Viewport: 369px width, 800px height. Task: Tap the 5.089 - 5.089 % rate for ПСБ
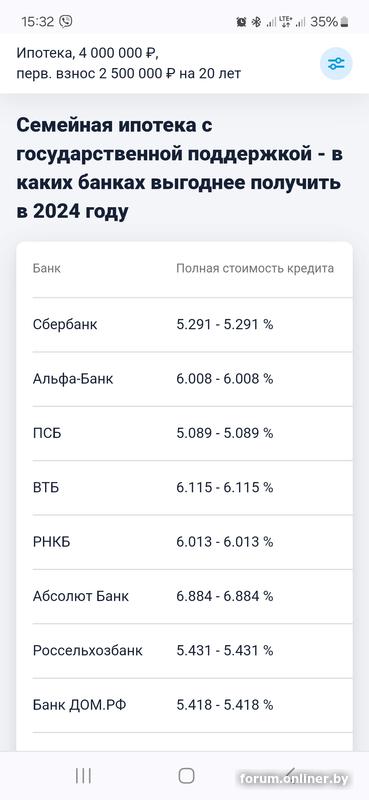pos(225,434)
